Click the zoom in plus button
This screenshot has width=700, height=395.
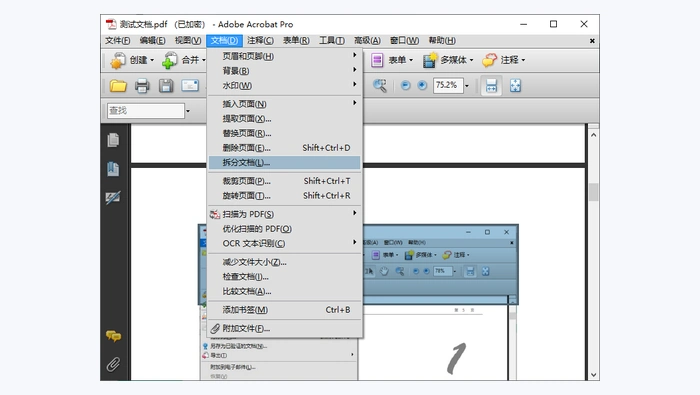(422, 85)
